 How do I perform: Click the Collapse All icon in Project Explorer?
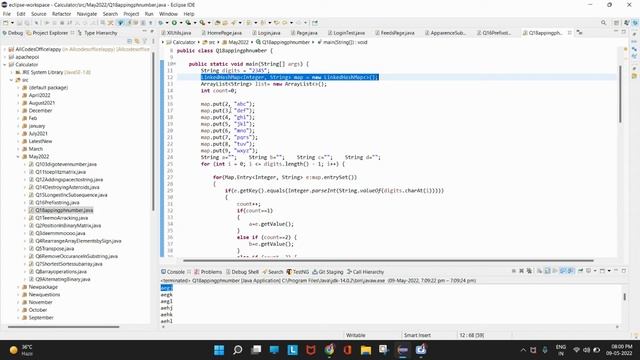tap(129, 41)
